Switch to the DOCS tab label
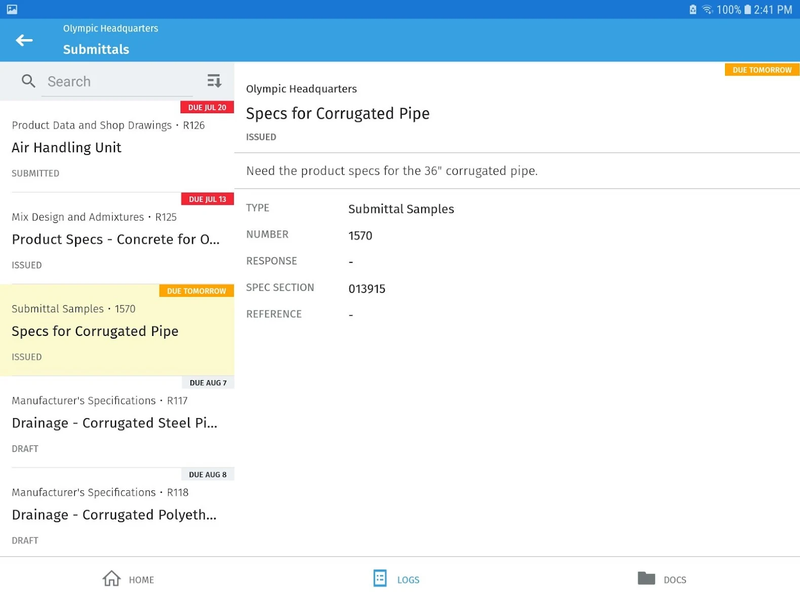Viewport: 800px width, 600px height. tap(675, 580)
